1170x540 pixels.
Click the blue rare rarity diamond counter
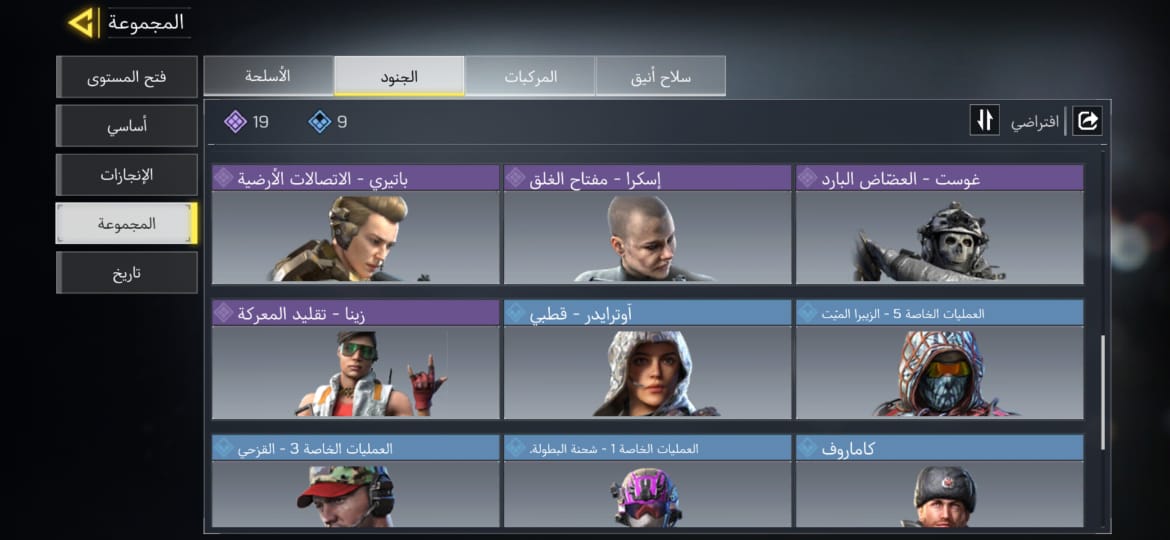328,122
